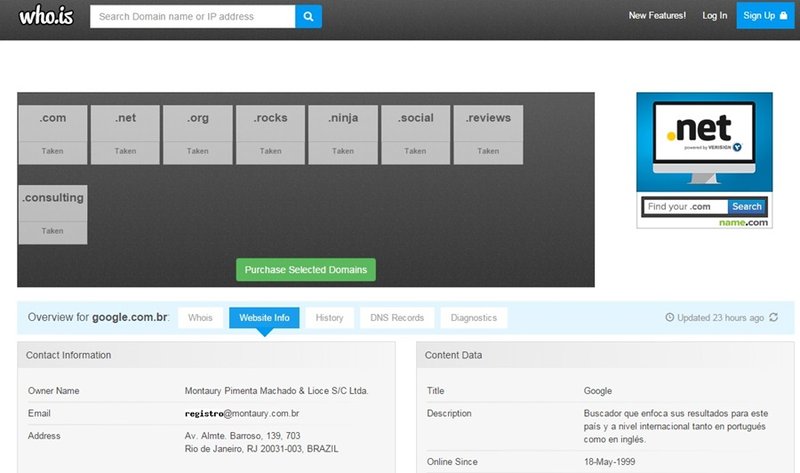
Task: Open the Log In link
Action: click(x=714, y=16)
